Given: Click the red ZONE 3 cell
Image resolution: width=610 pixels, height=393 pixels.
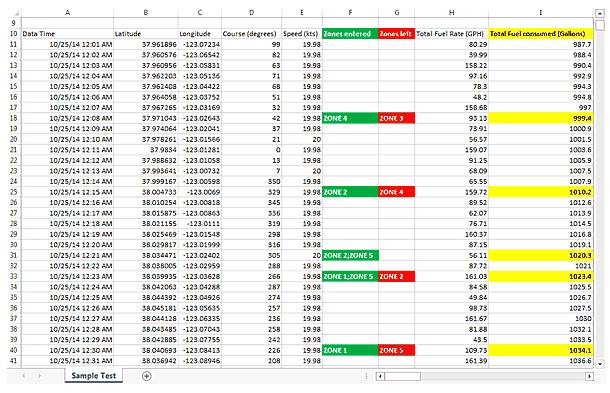Looking at the screenshot, I should 396,118.
